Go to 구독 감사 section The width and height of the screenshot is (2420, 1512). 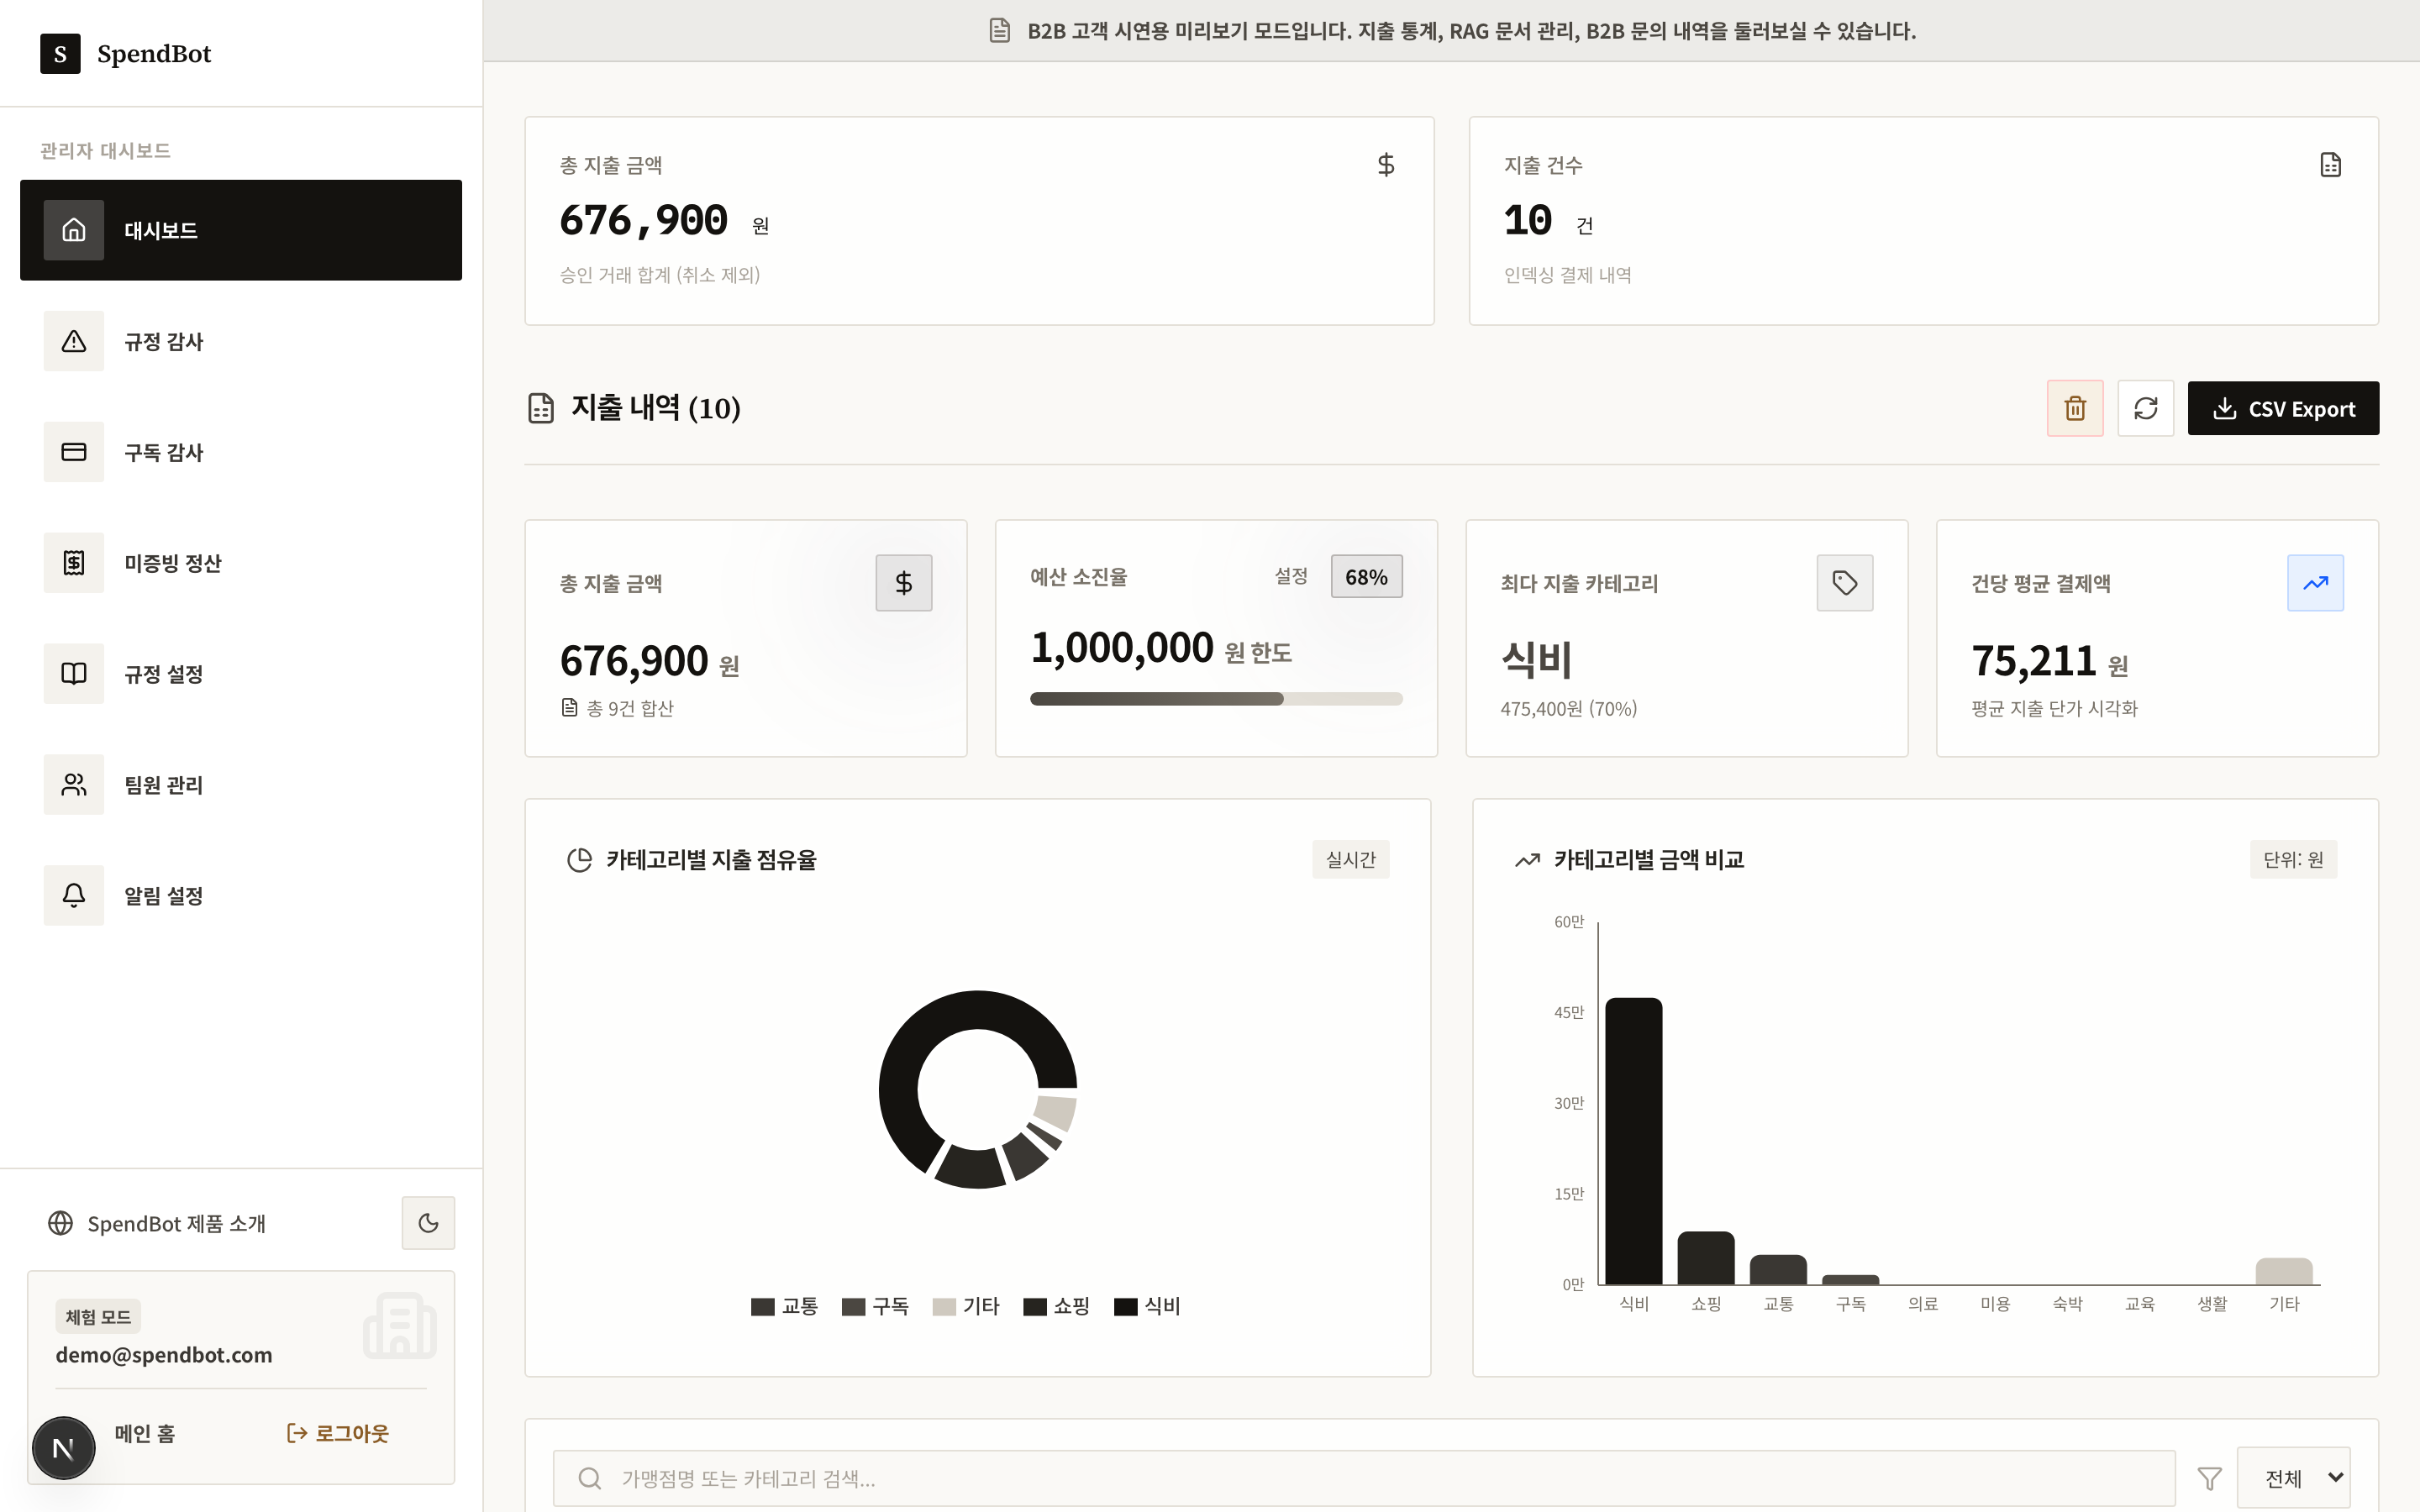click(241, 452)
